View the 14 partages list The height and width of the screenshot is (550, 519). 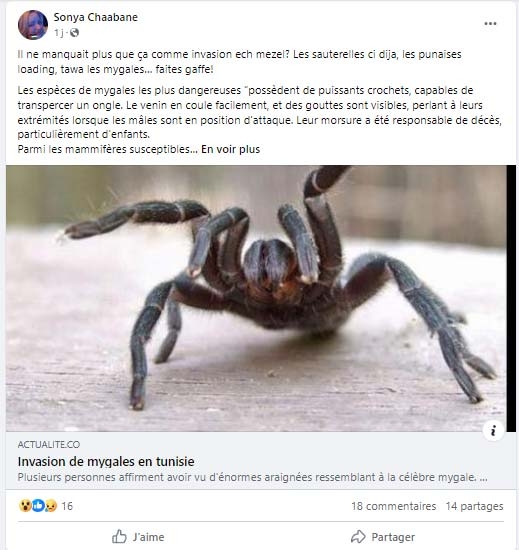click(x=474, y=506)
